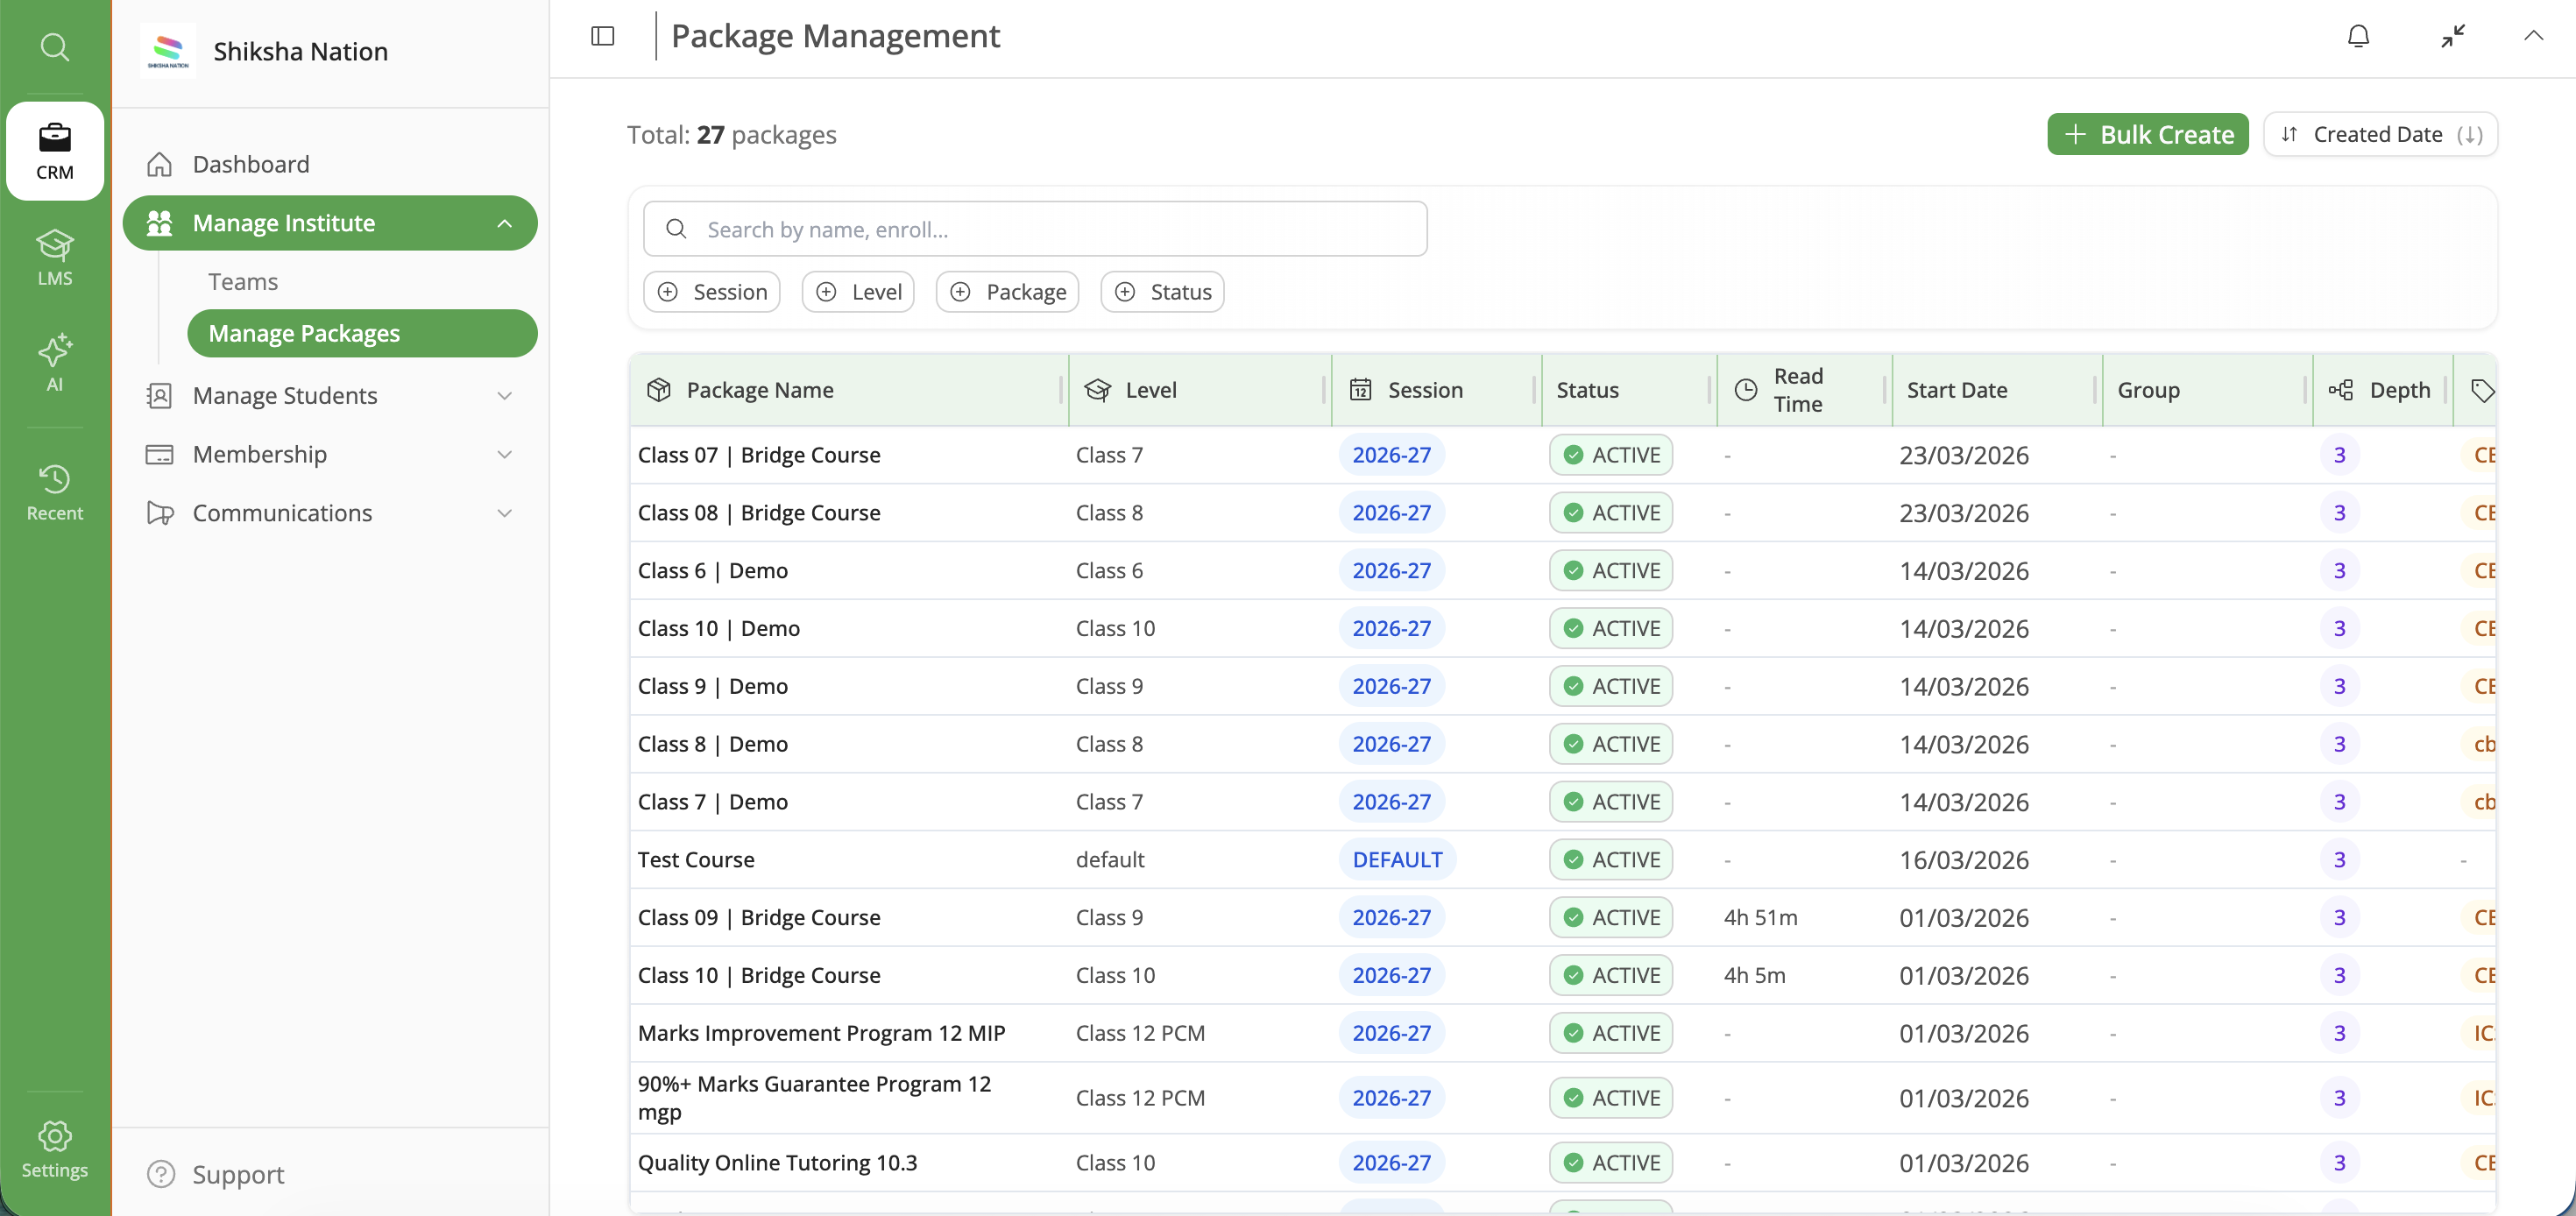Open Quality Online Tutoring 10.3 row
This screenshot has width=2576, height=1216.
tap(777, 1163)
